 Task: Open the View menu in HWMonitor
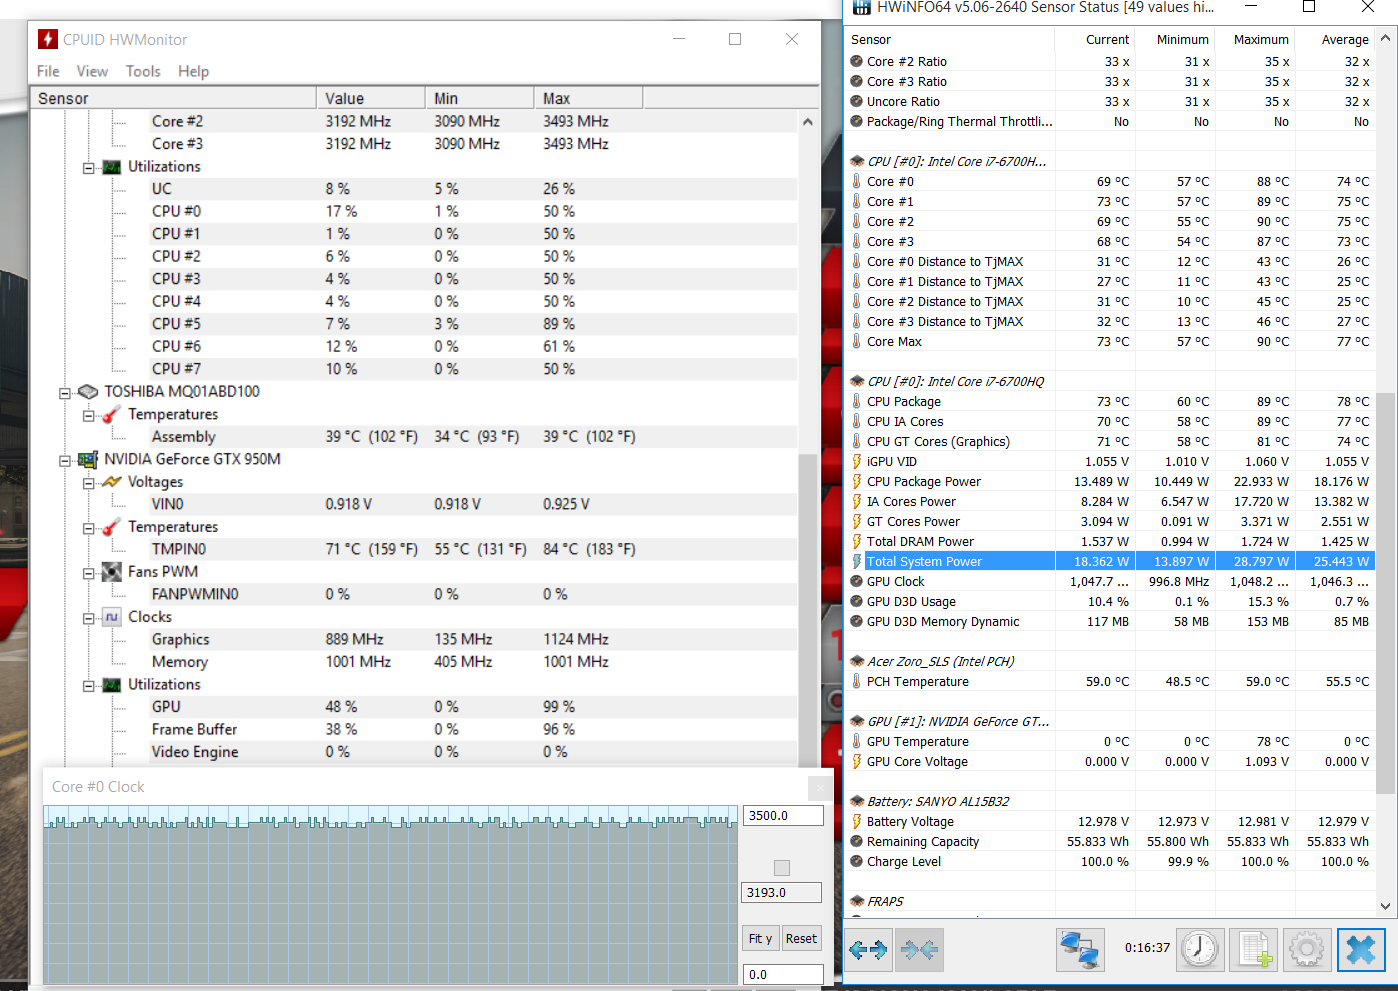[92, 71]
